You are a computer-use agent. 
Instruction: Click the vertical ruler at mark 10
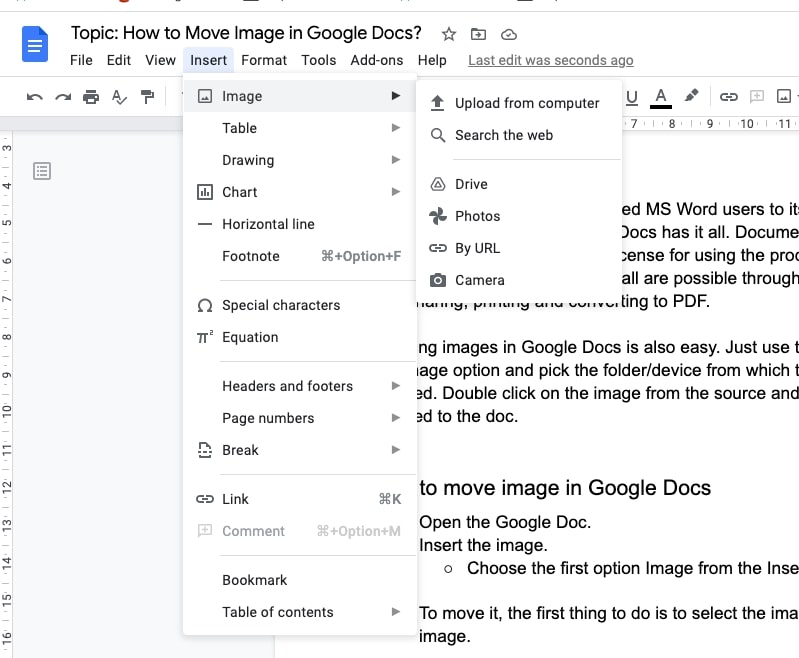6,411
